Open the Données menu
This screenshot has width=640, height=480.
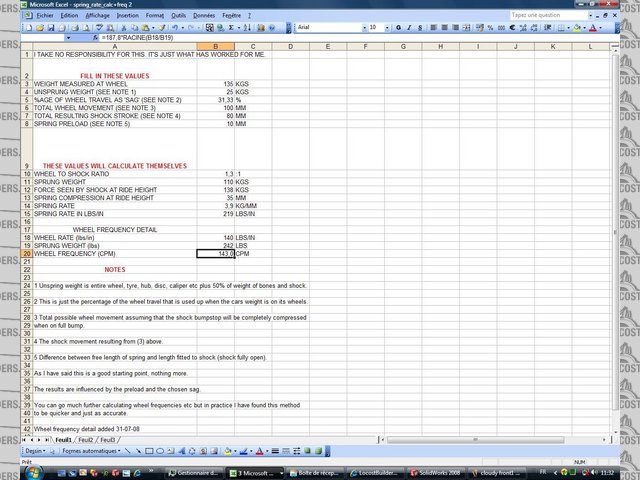205,16
